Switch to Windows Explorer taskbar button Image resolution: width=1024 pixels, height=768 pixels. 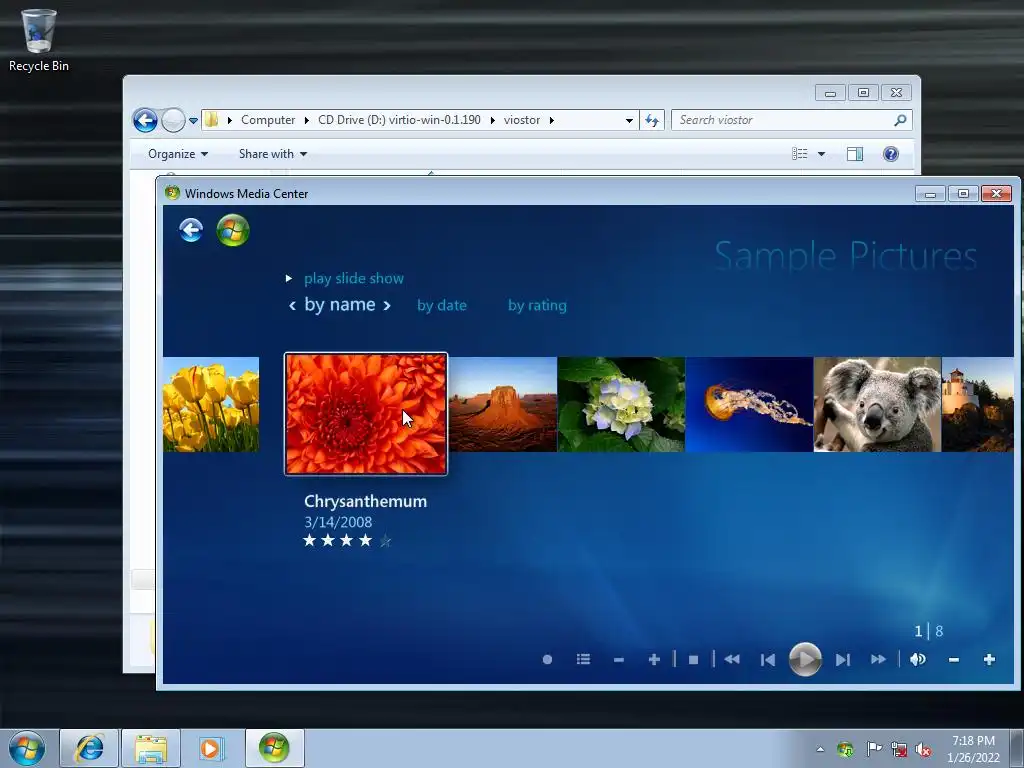(151, 748)
